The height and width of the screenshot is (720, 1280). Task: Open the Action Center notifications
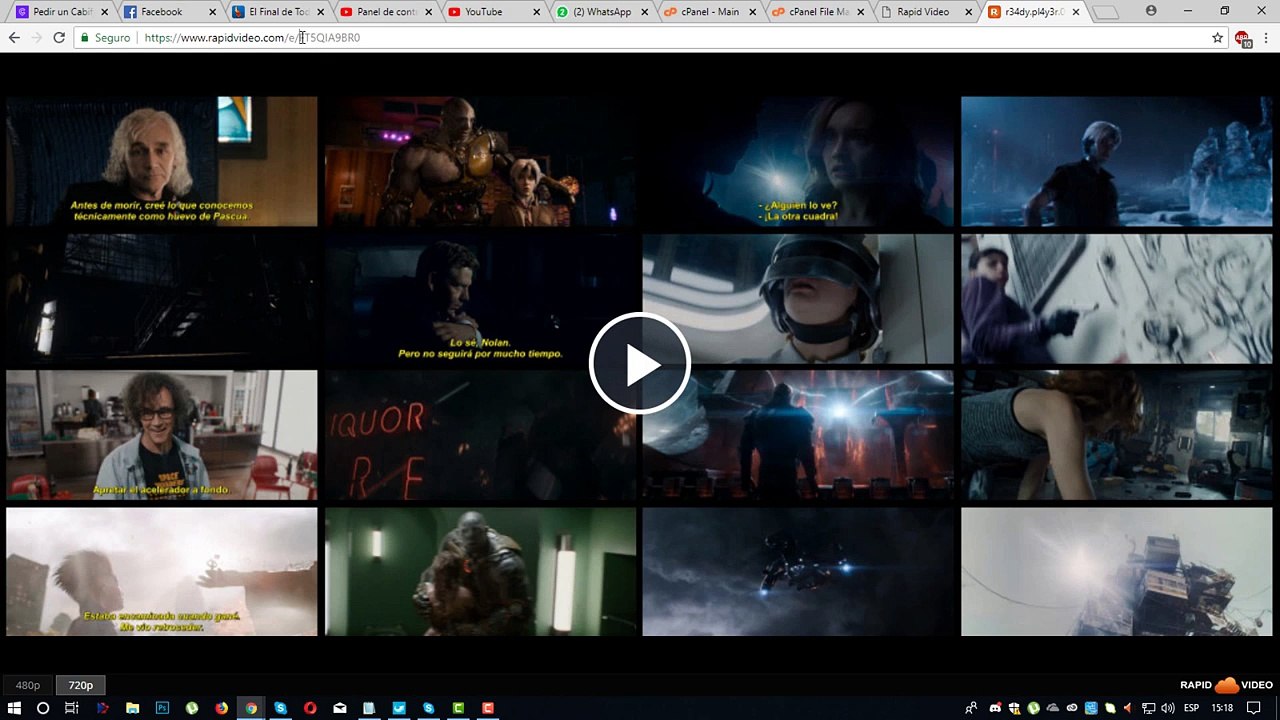1253,708
